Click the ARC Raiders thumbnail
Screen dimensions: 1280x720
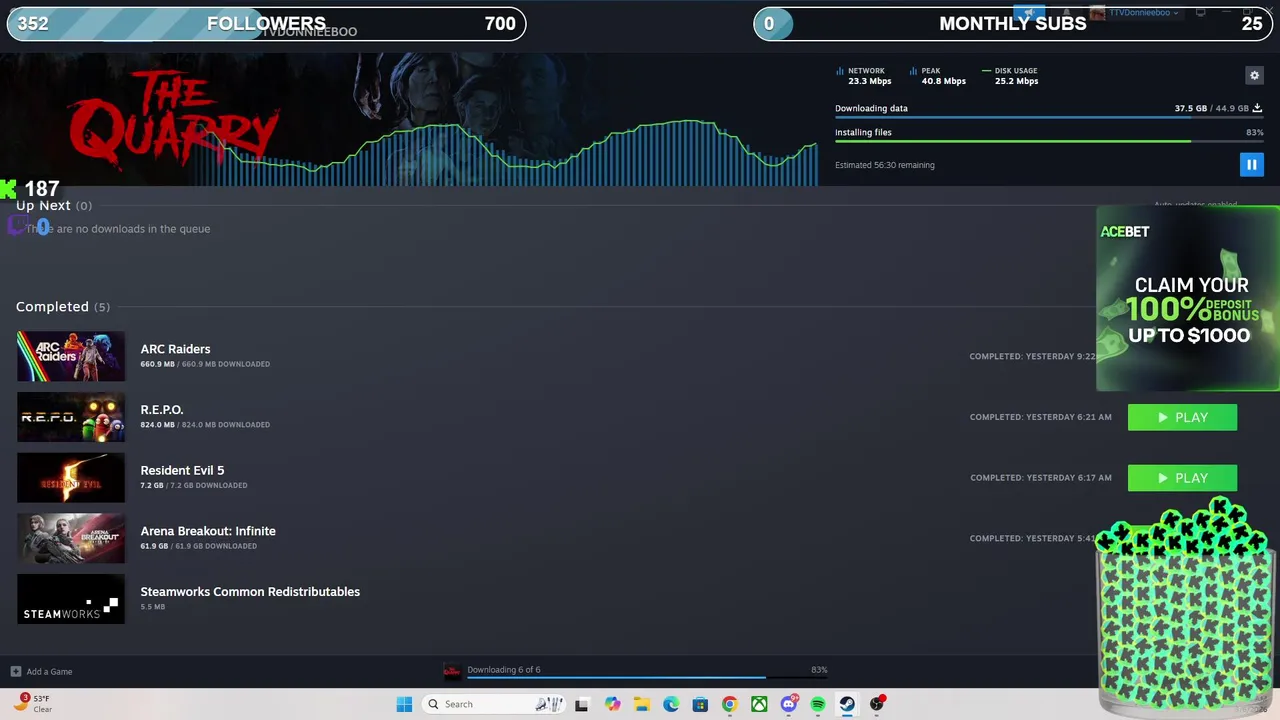tap(71, 356)
